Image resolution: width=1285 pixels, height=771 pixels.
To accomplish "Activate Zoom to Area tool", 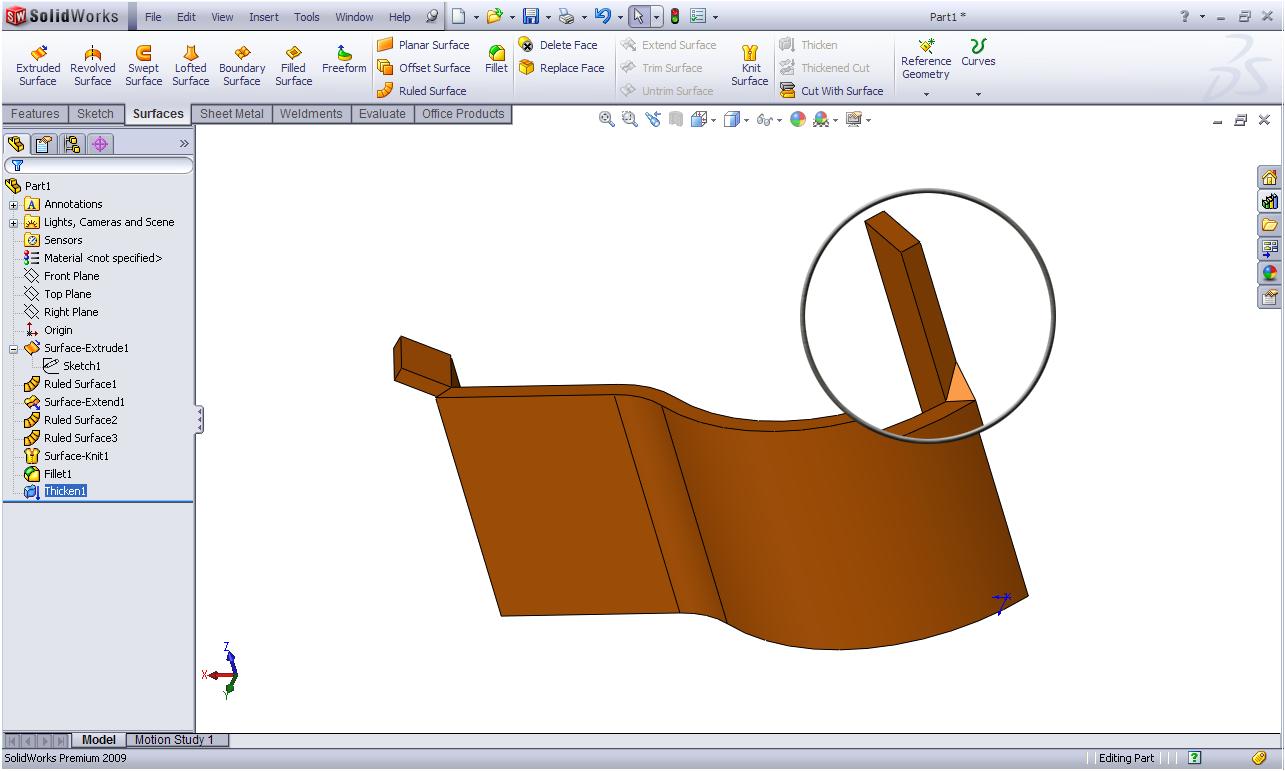I will tap(629, 120).
